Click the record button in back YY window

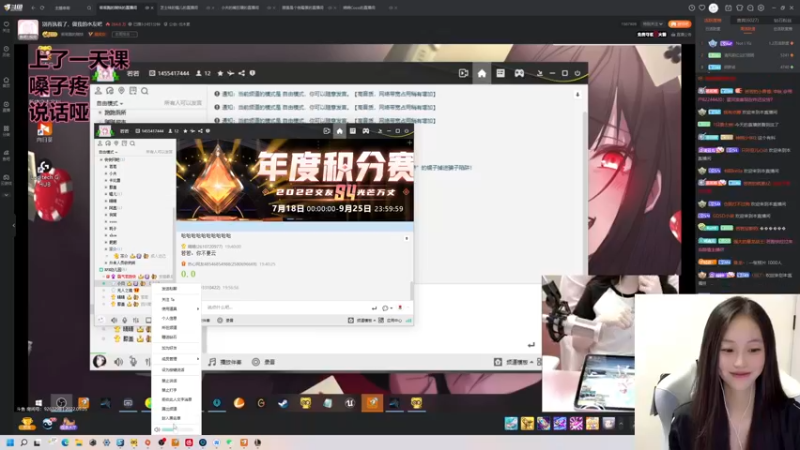click(x=263, y=362)
